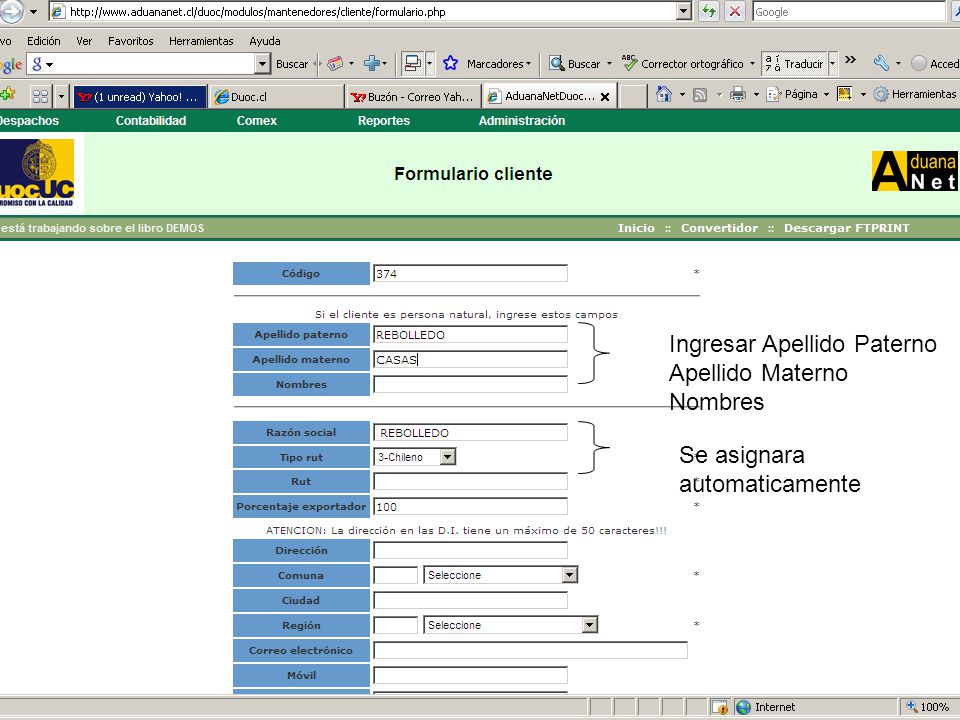960x720 pixels.
Task: Open the Comex navigation menu
Action: 257,121
